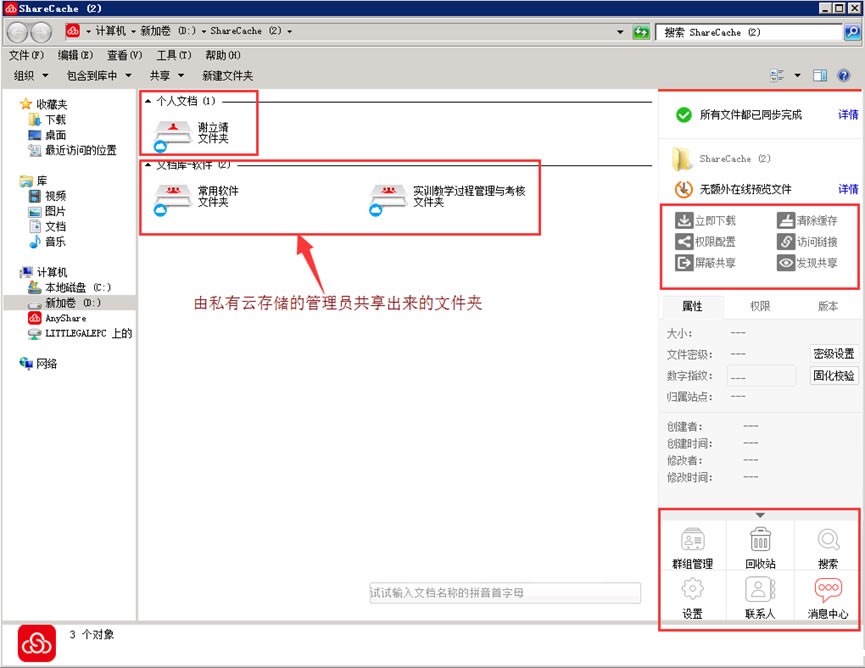Image resolution: width=865 pixels, height=668 pixels.
Task: Click 访问链接 access link icon
Action: tap(786, 242)
